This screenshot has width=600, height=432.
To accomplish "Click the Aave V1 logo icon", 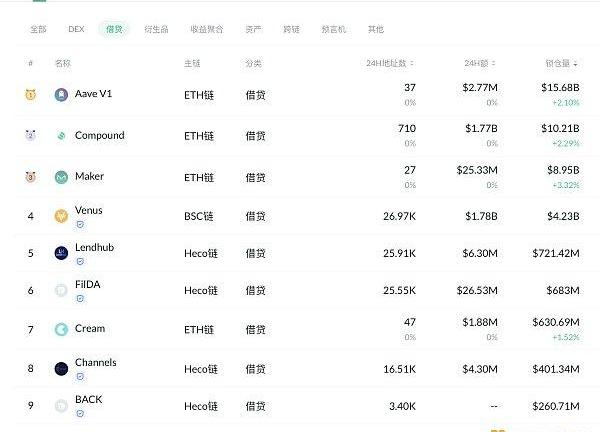I will pos(62,95).
